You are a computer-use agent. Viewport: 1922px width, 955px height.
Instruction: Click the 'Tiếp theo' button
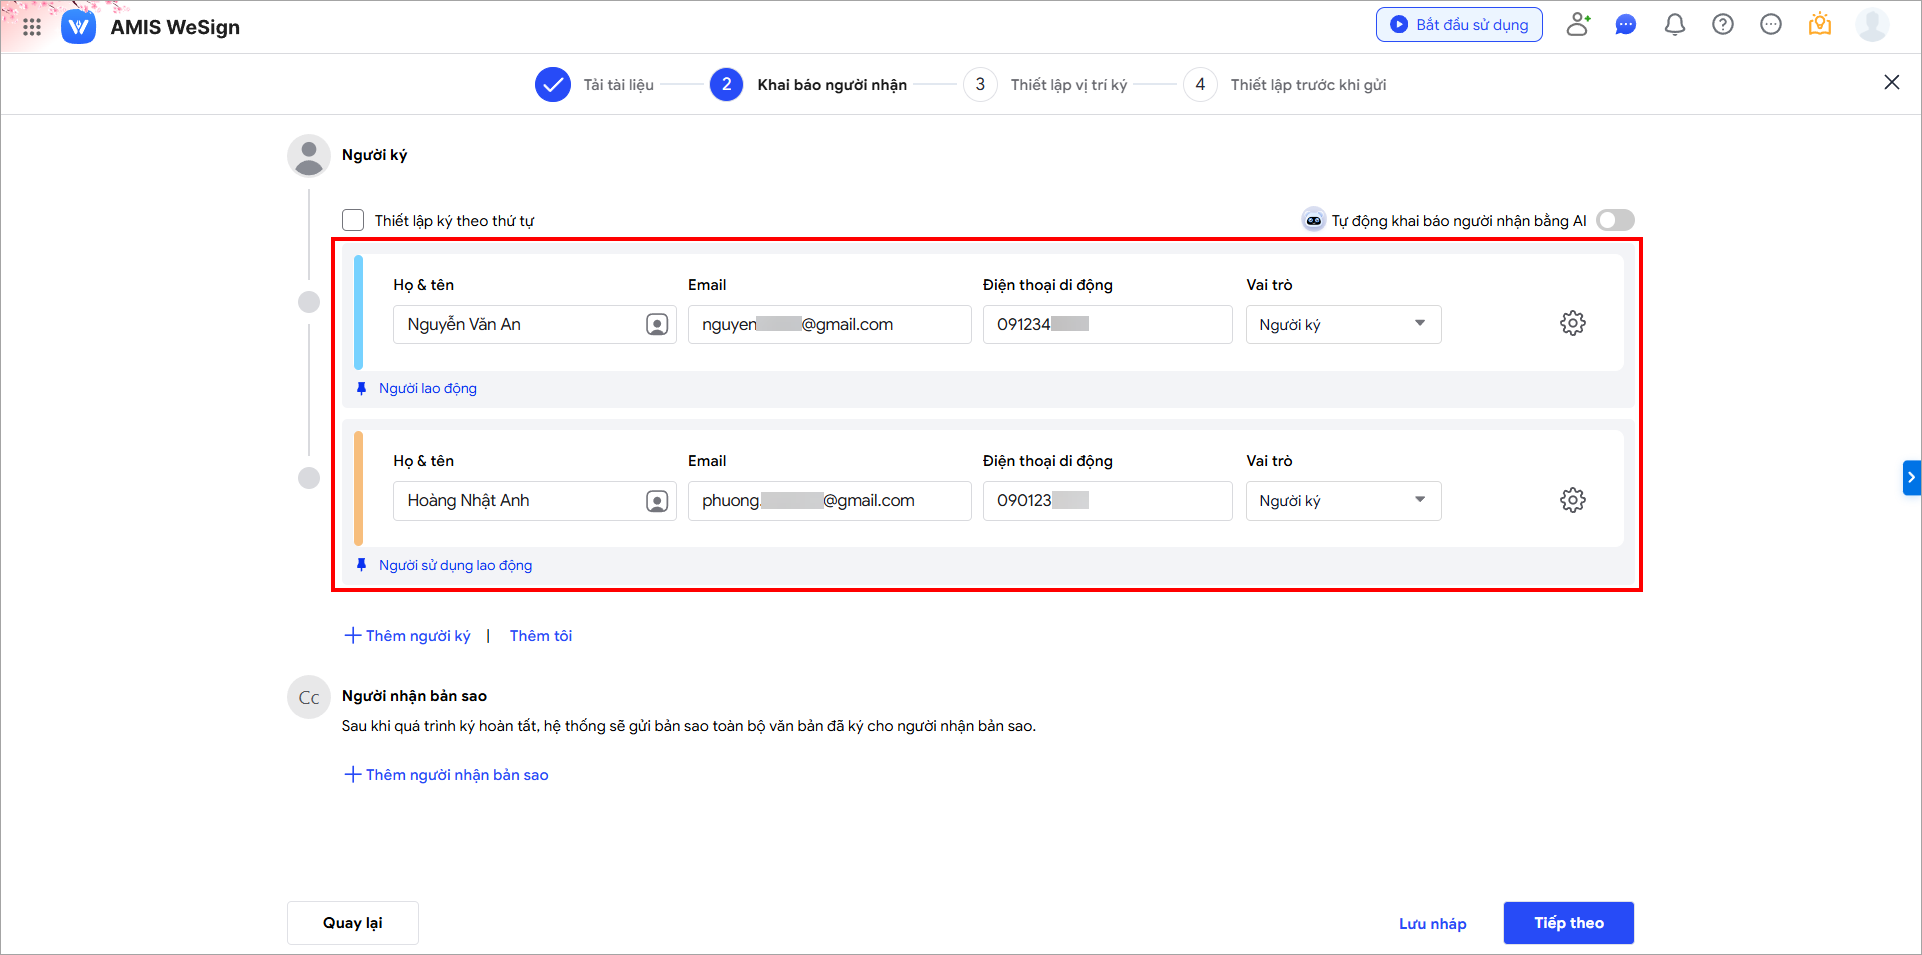click(x=1568, y=923)
